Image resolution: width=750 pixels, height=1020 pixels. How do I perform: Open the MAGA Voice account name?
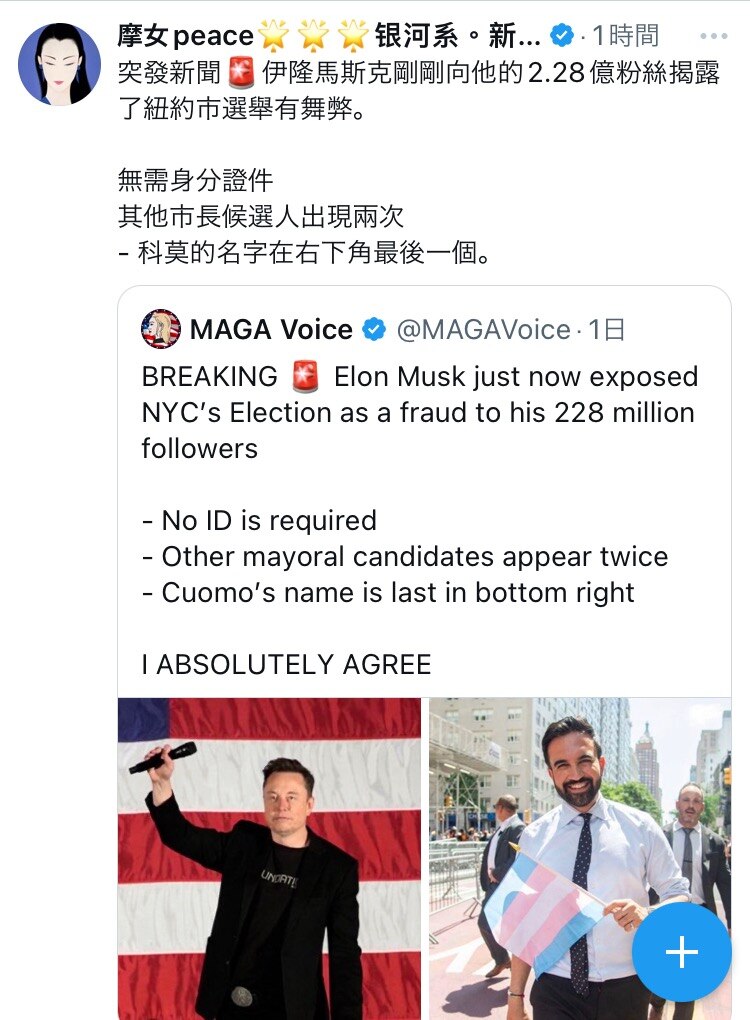271,329
